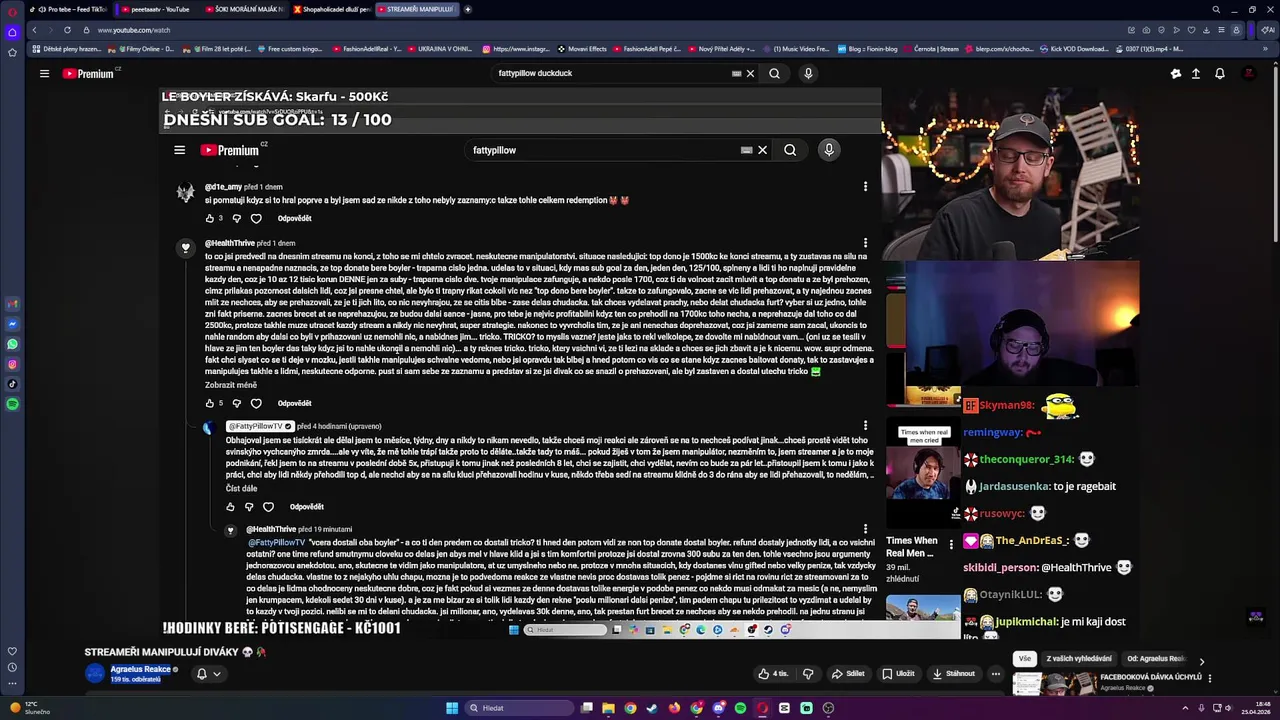Open WhatsApp in Opera sidebar

click(x=13, y=344)
